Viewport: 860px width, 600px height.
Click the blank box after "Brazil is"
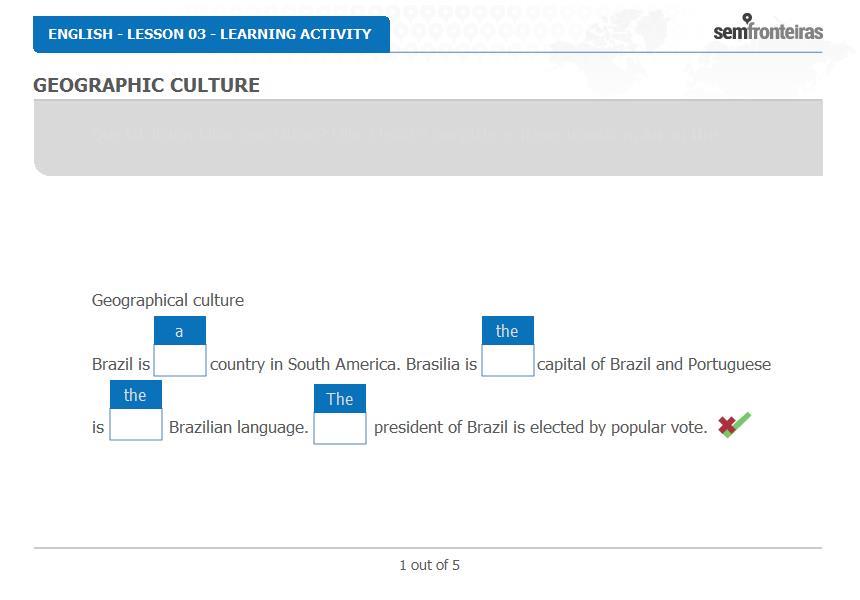tap(180, 360)
